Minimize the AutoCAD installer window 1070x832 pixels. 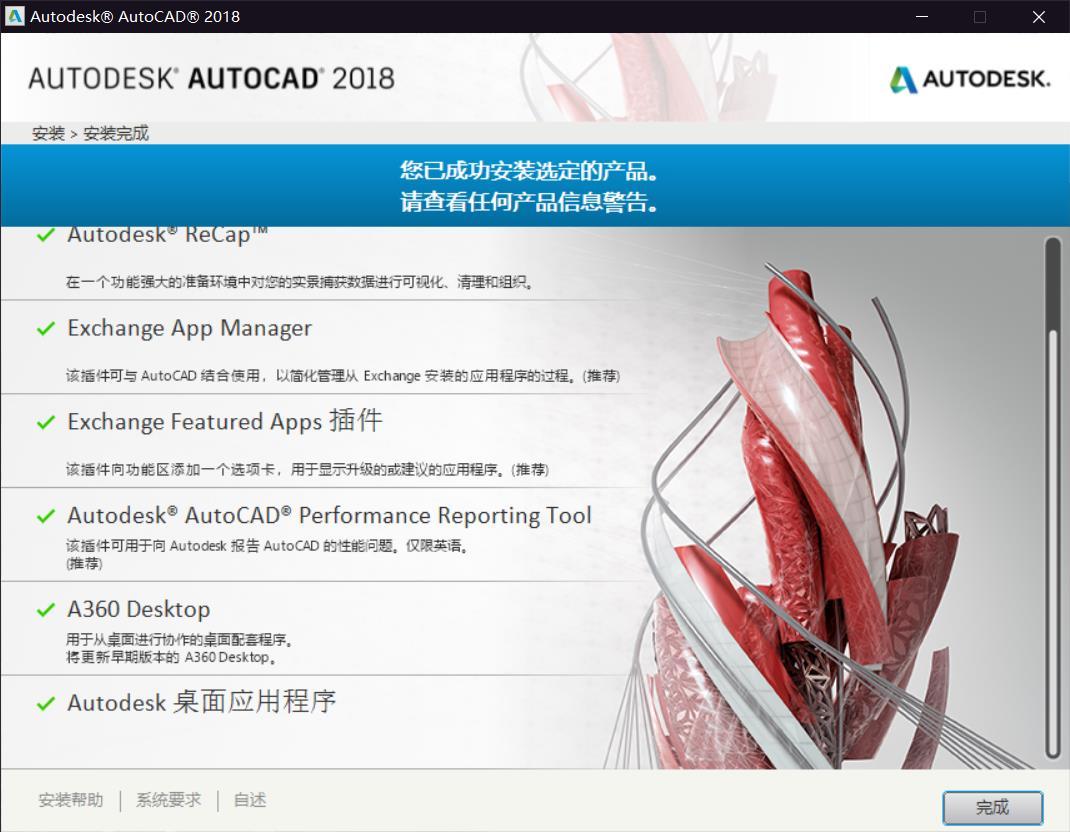(x=922, y=16)
